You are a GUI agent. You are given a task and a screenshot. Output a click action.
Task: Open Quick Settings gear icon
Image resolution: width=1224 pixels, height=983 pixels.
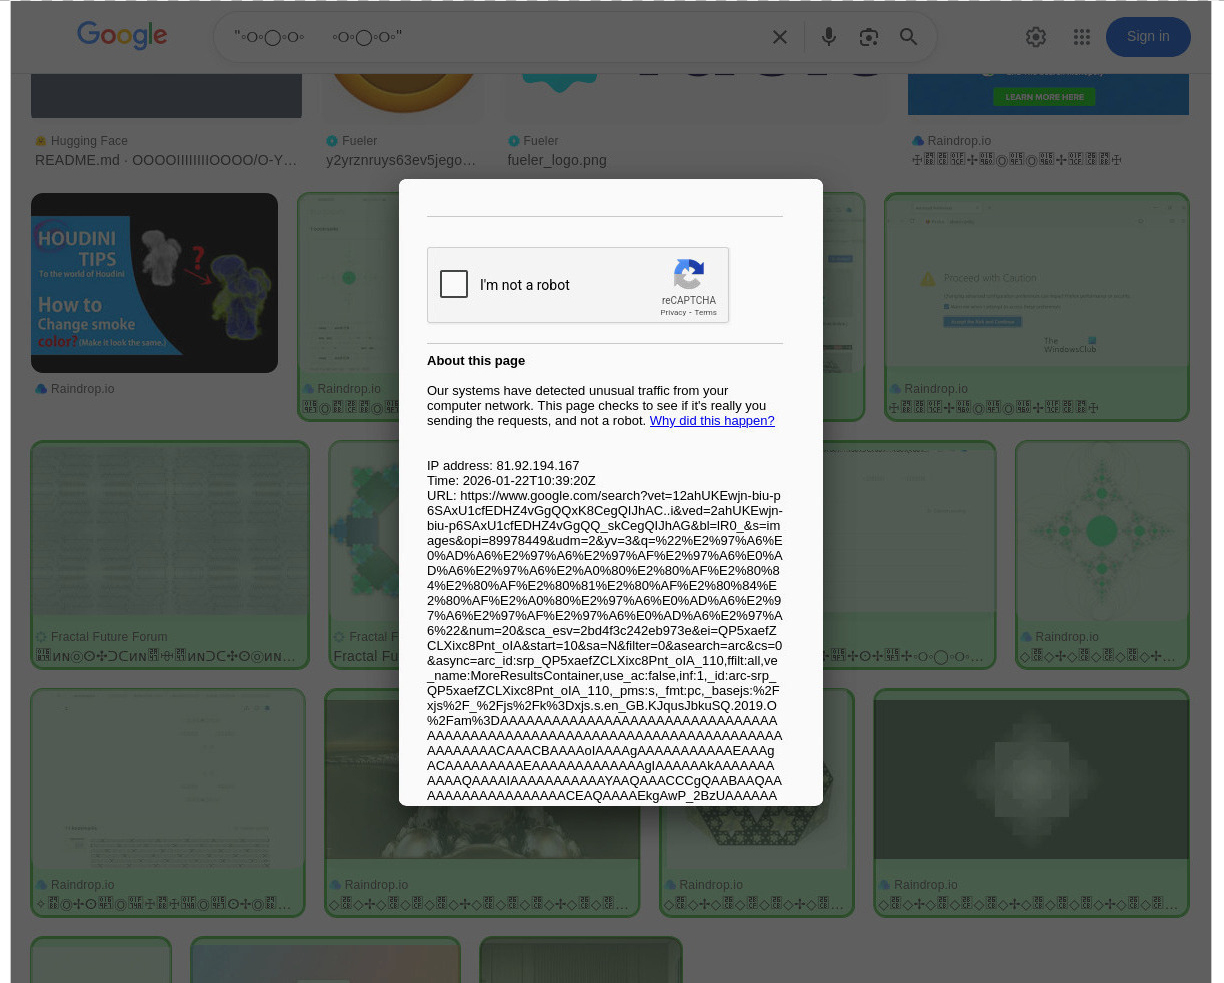click(x=1036, y=37)
